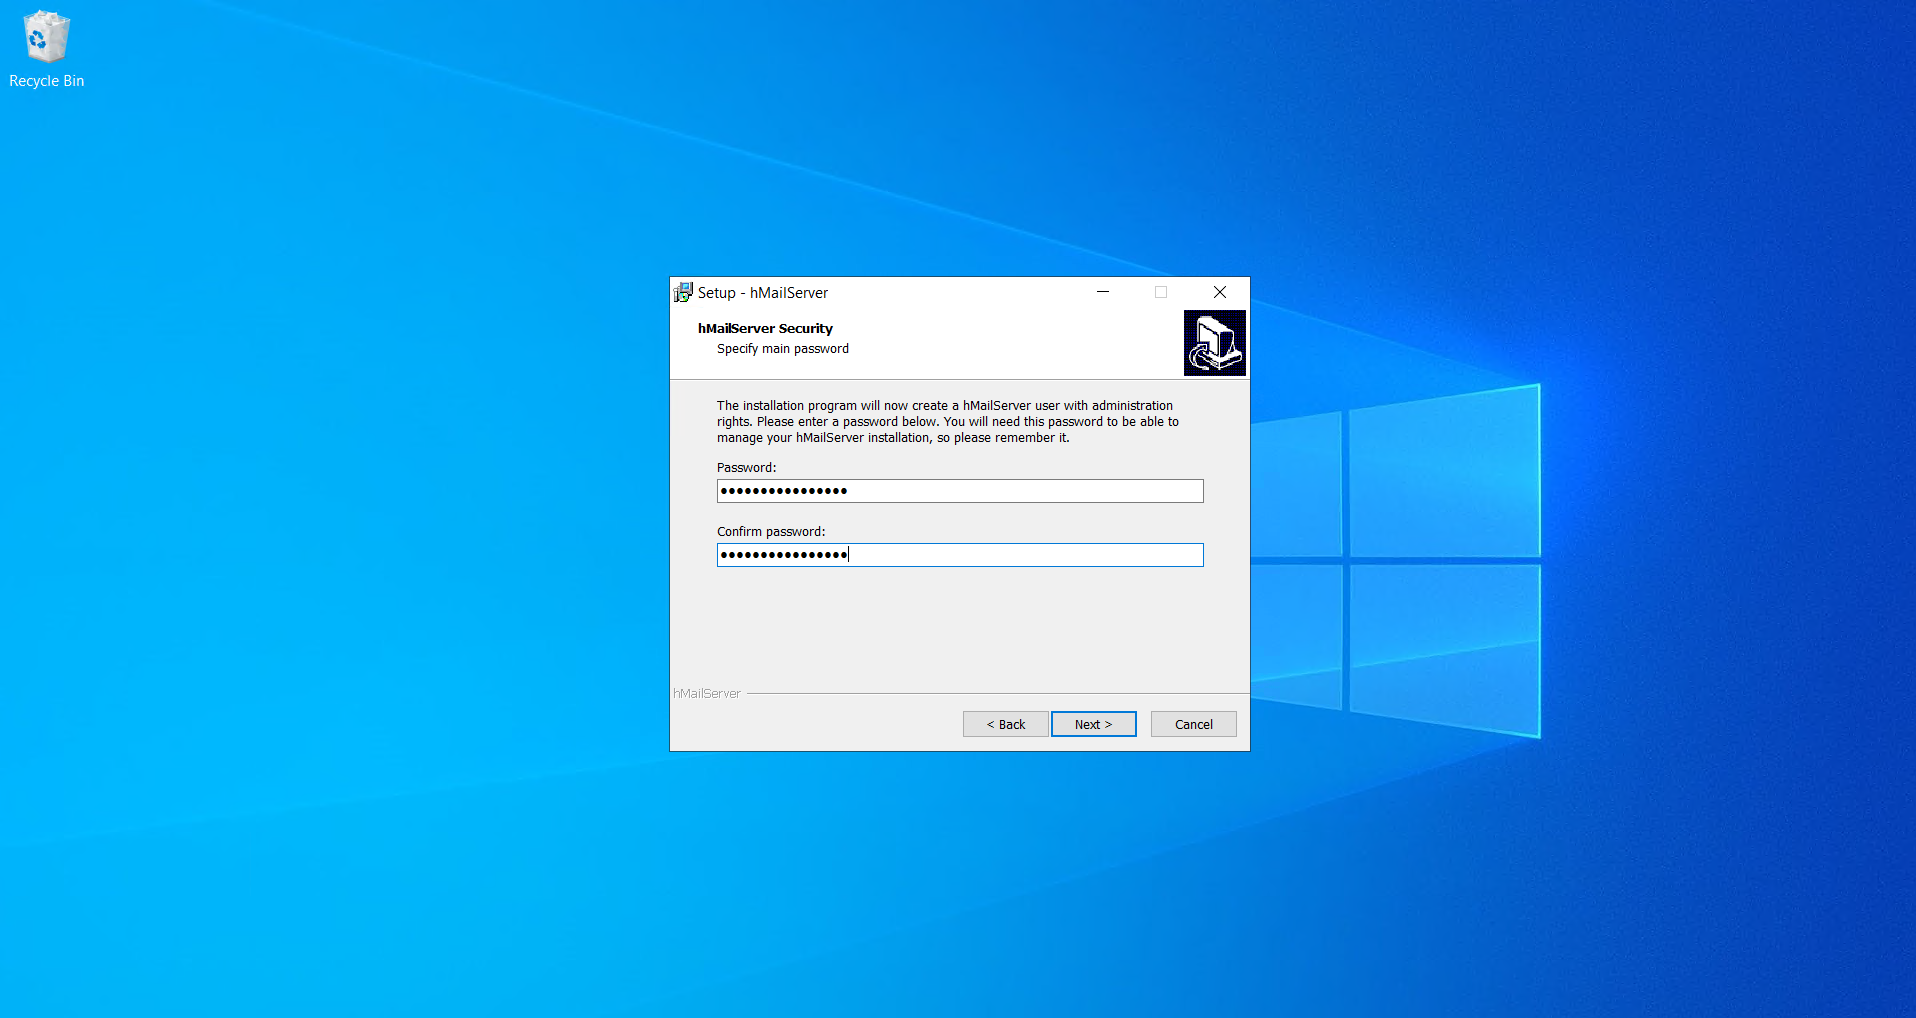
Task: Proceed with the Next button
Action: coord(1094,724)
